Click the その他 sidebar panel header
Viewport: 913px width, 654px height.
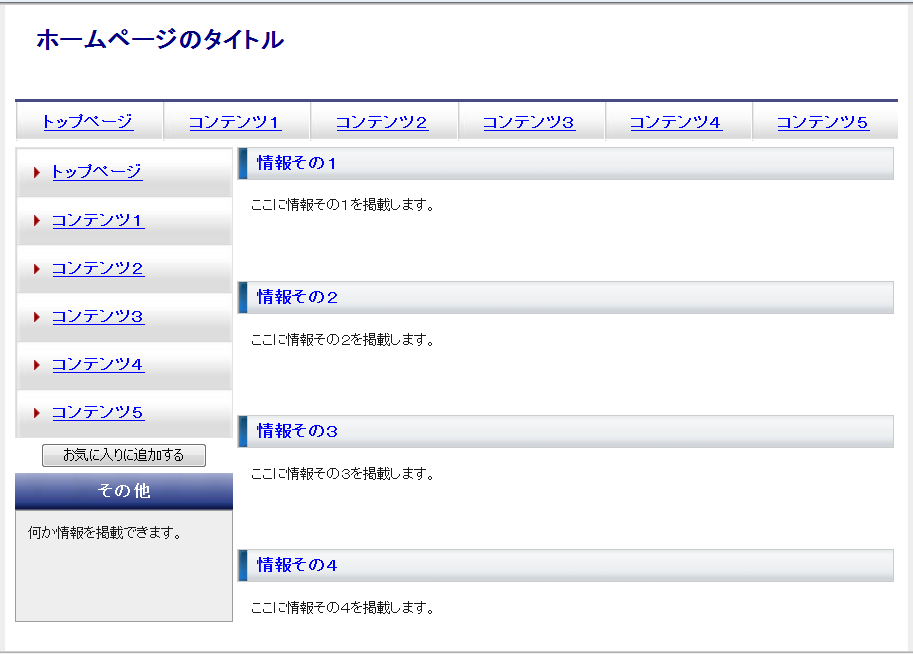coord(124,491)
